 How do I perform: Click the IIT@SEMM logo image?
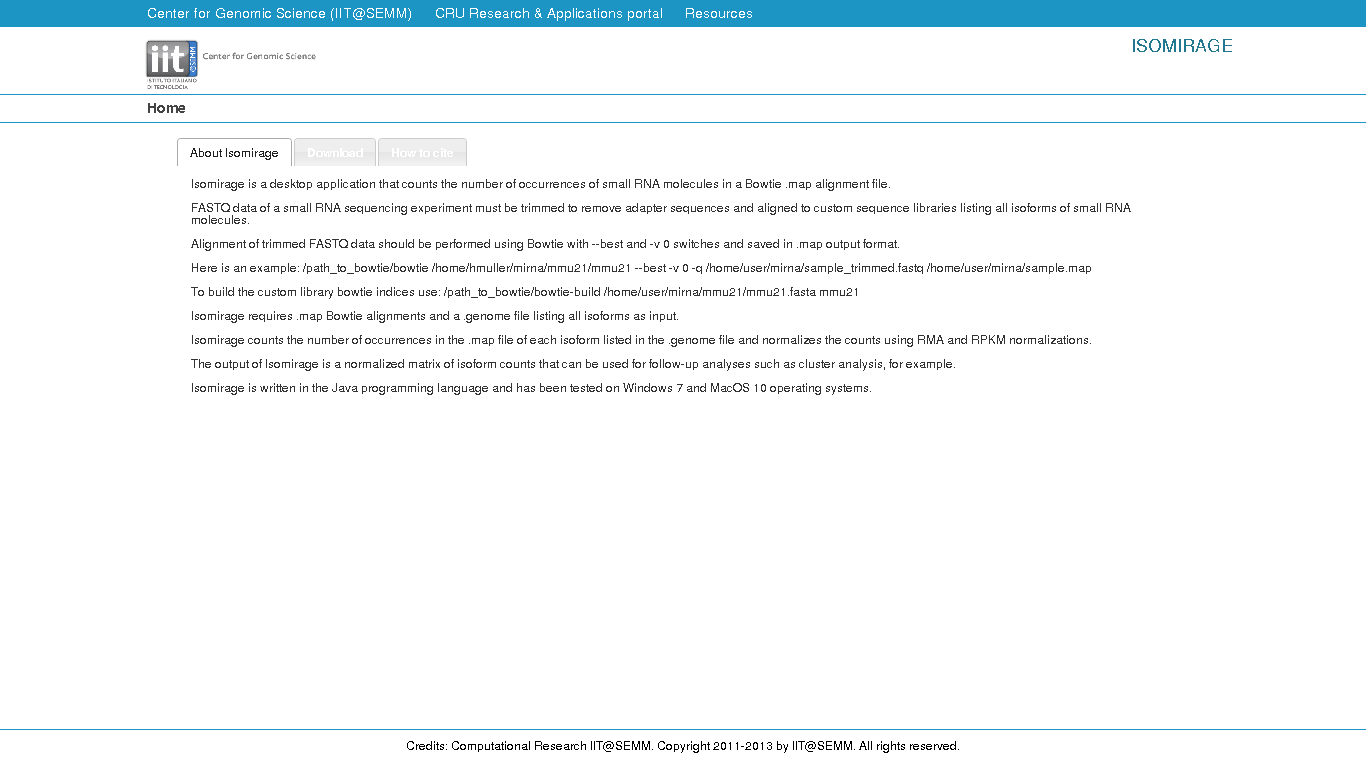click(172, 63)
